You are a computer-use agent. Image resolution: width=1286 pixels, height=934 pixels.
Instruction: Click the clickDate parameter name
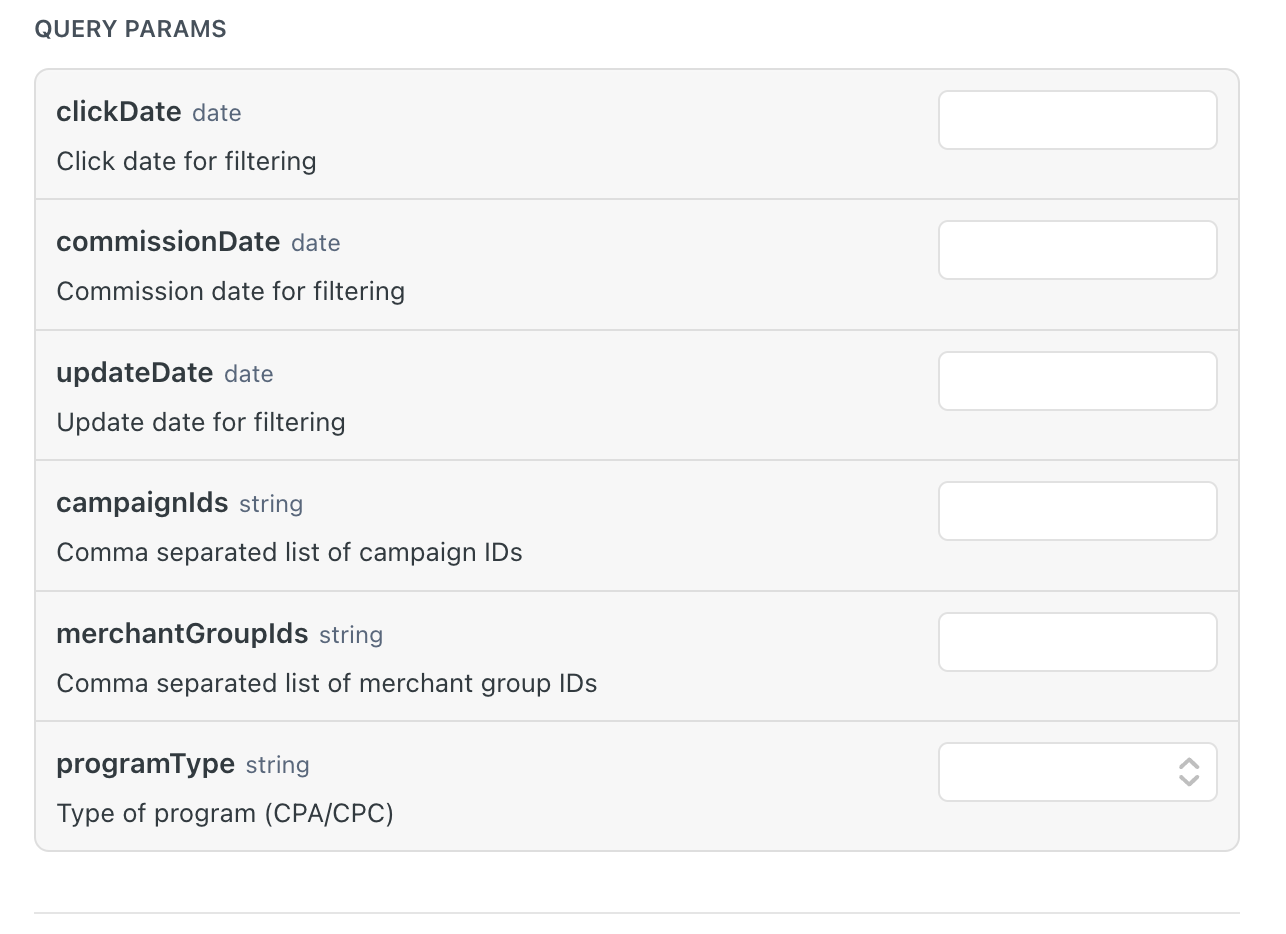click(x=119, y=112)
